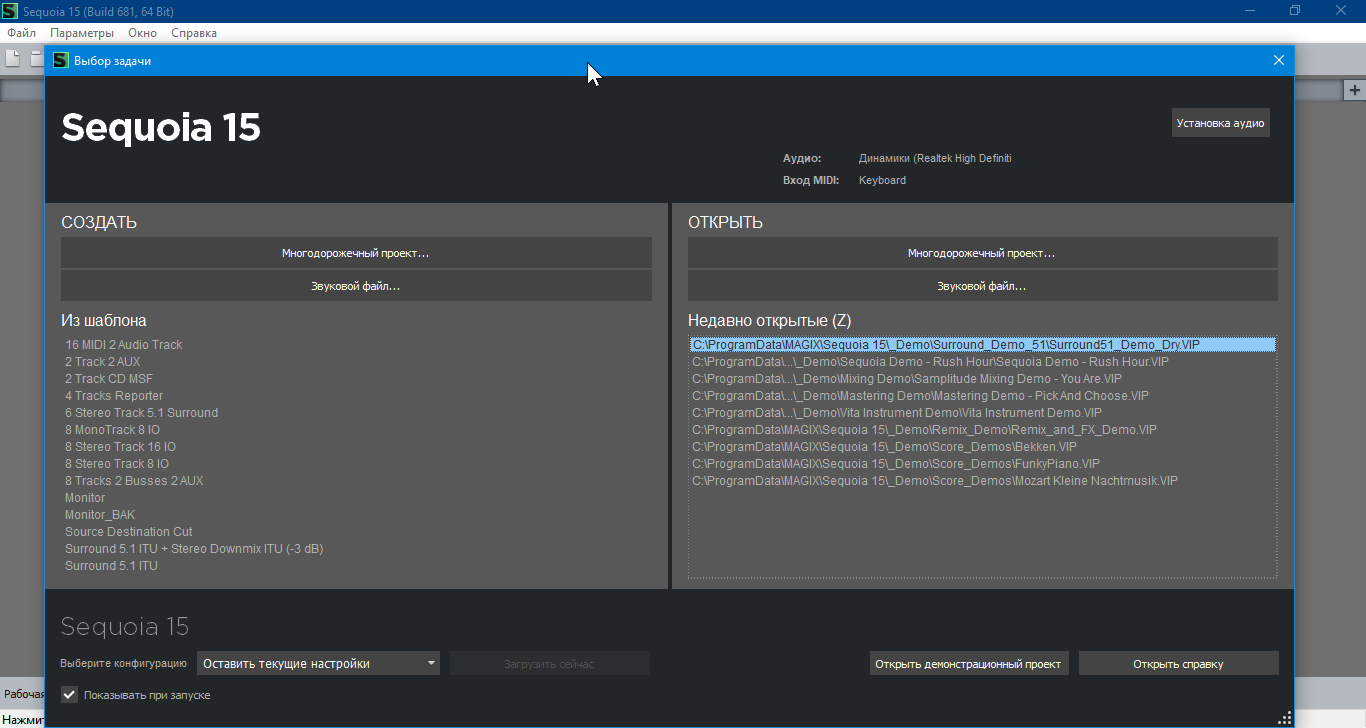Select the Monitor_BAK template
The height and width of the screenshot is (728, 1366).
(x=100, y=515)
